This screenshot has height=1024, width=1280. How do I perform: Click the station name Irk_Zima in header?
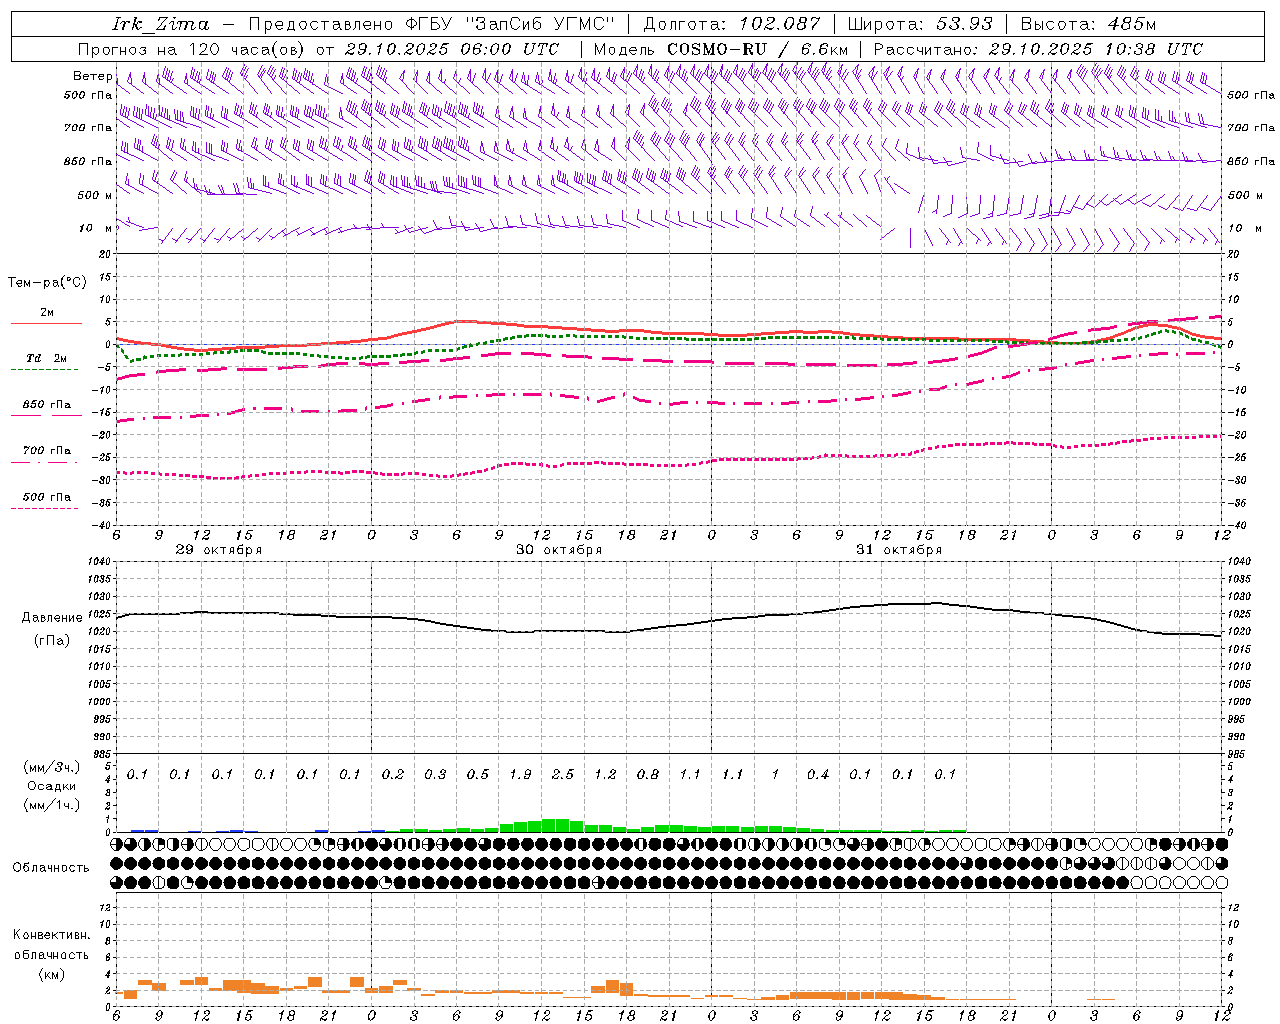[x=160, y=24]
